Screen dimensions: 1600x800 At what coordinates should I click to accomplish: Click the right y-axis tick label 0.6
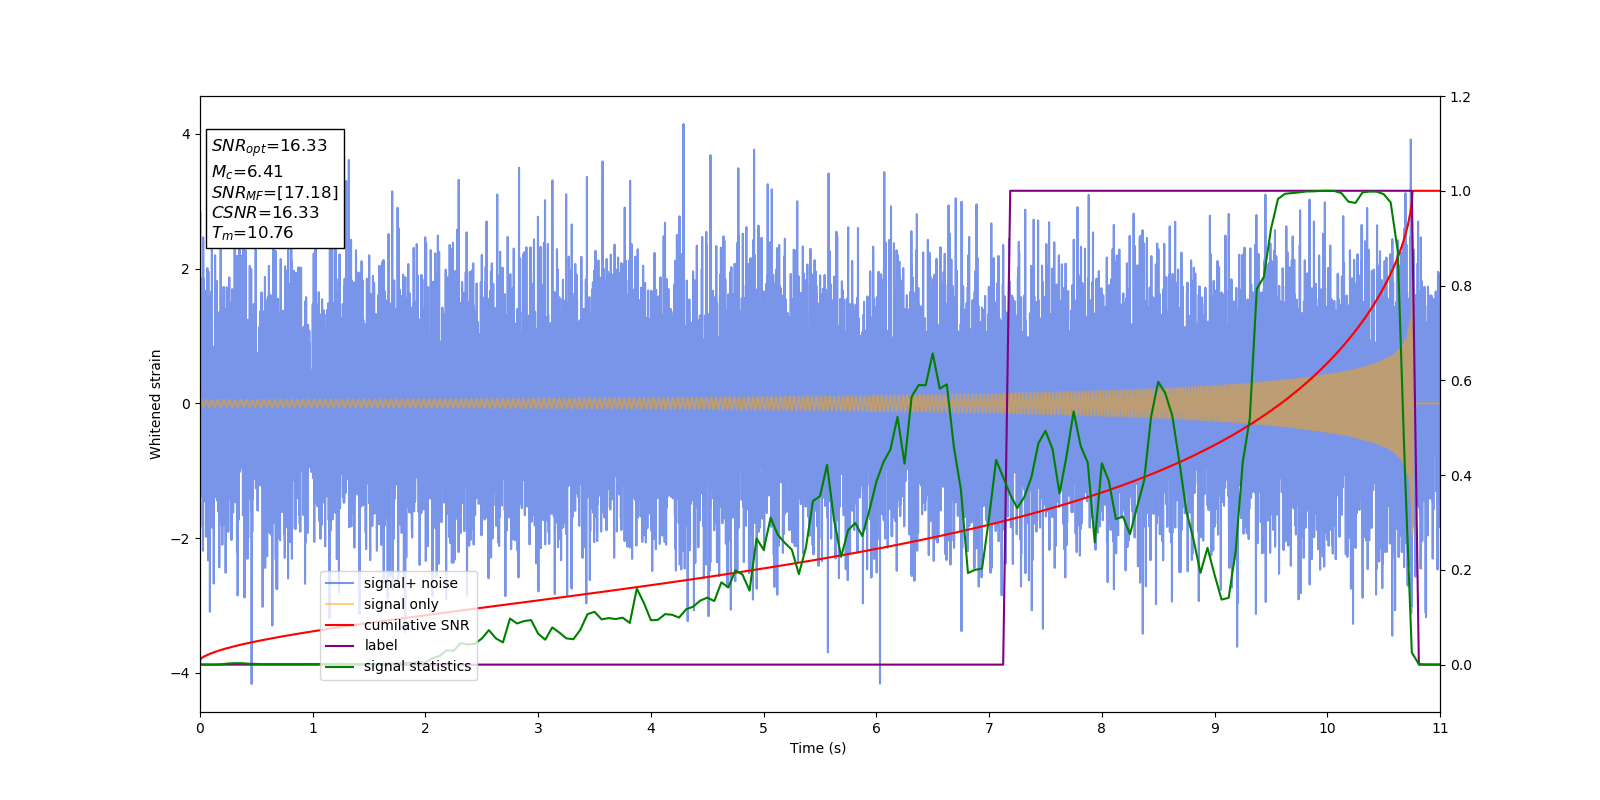[x=1460, y=381]
